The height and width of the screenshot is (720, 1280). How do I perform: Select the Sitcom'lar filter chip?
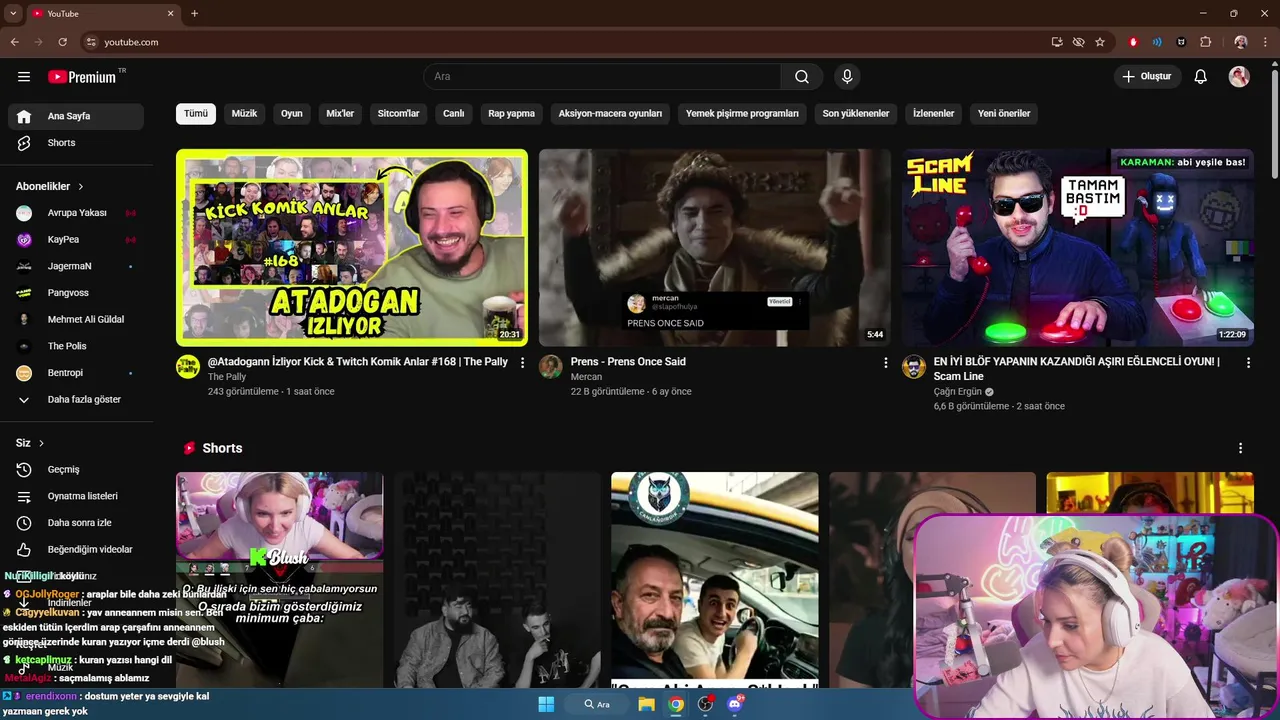pyautogui.click(x=398, y=114)
